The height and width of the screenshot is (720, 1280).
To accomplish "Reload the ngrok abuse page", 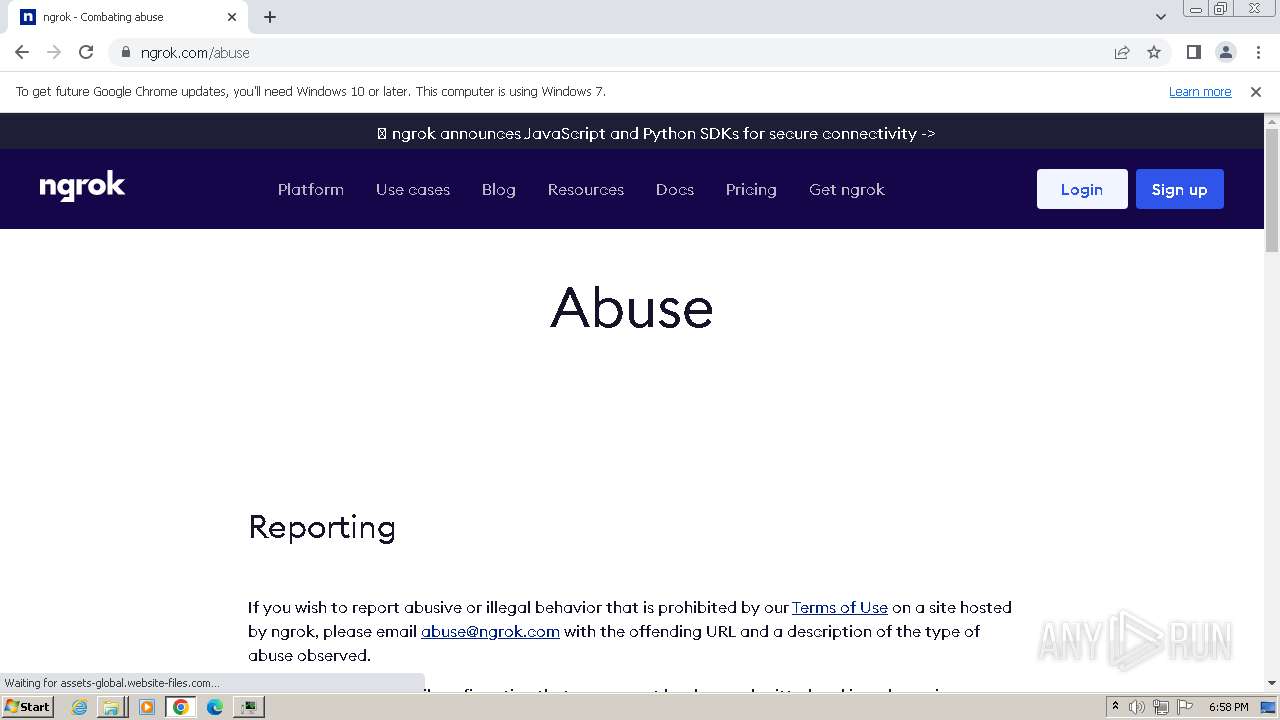I will (86, 52).
